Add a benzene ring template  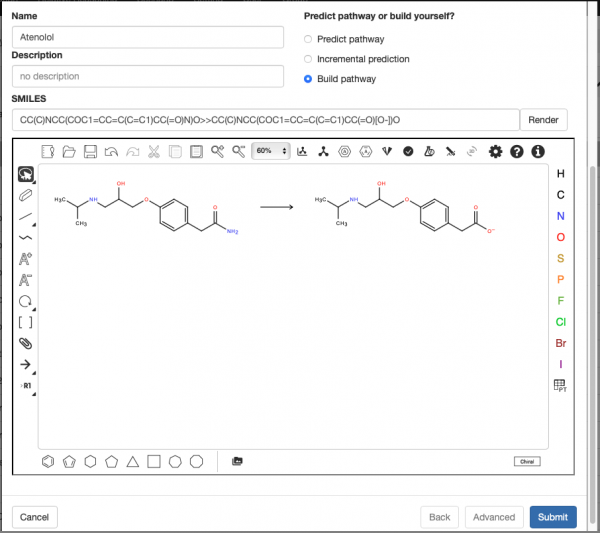click(48, 461)
